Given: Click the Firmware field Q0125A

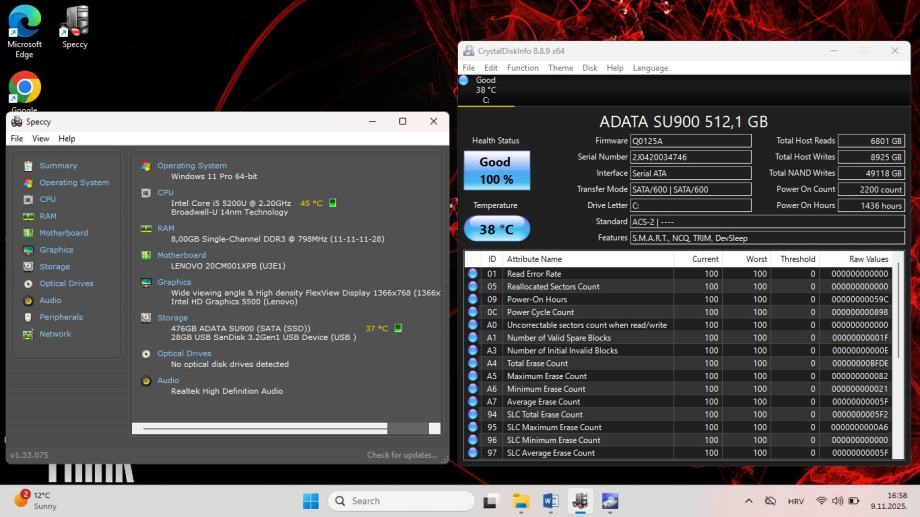Looking at the screenshot, I should click(691, 141).
